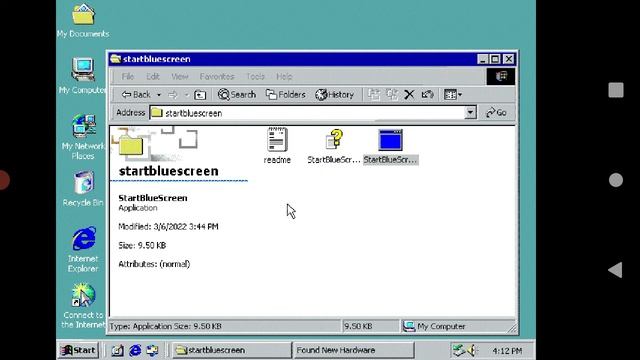Tap the Android home circle button
The width and height of the screenshot is (640, 360).
(x=616, y=180)
